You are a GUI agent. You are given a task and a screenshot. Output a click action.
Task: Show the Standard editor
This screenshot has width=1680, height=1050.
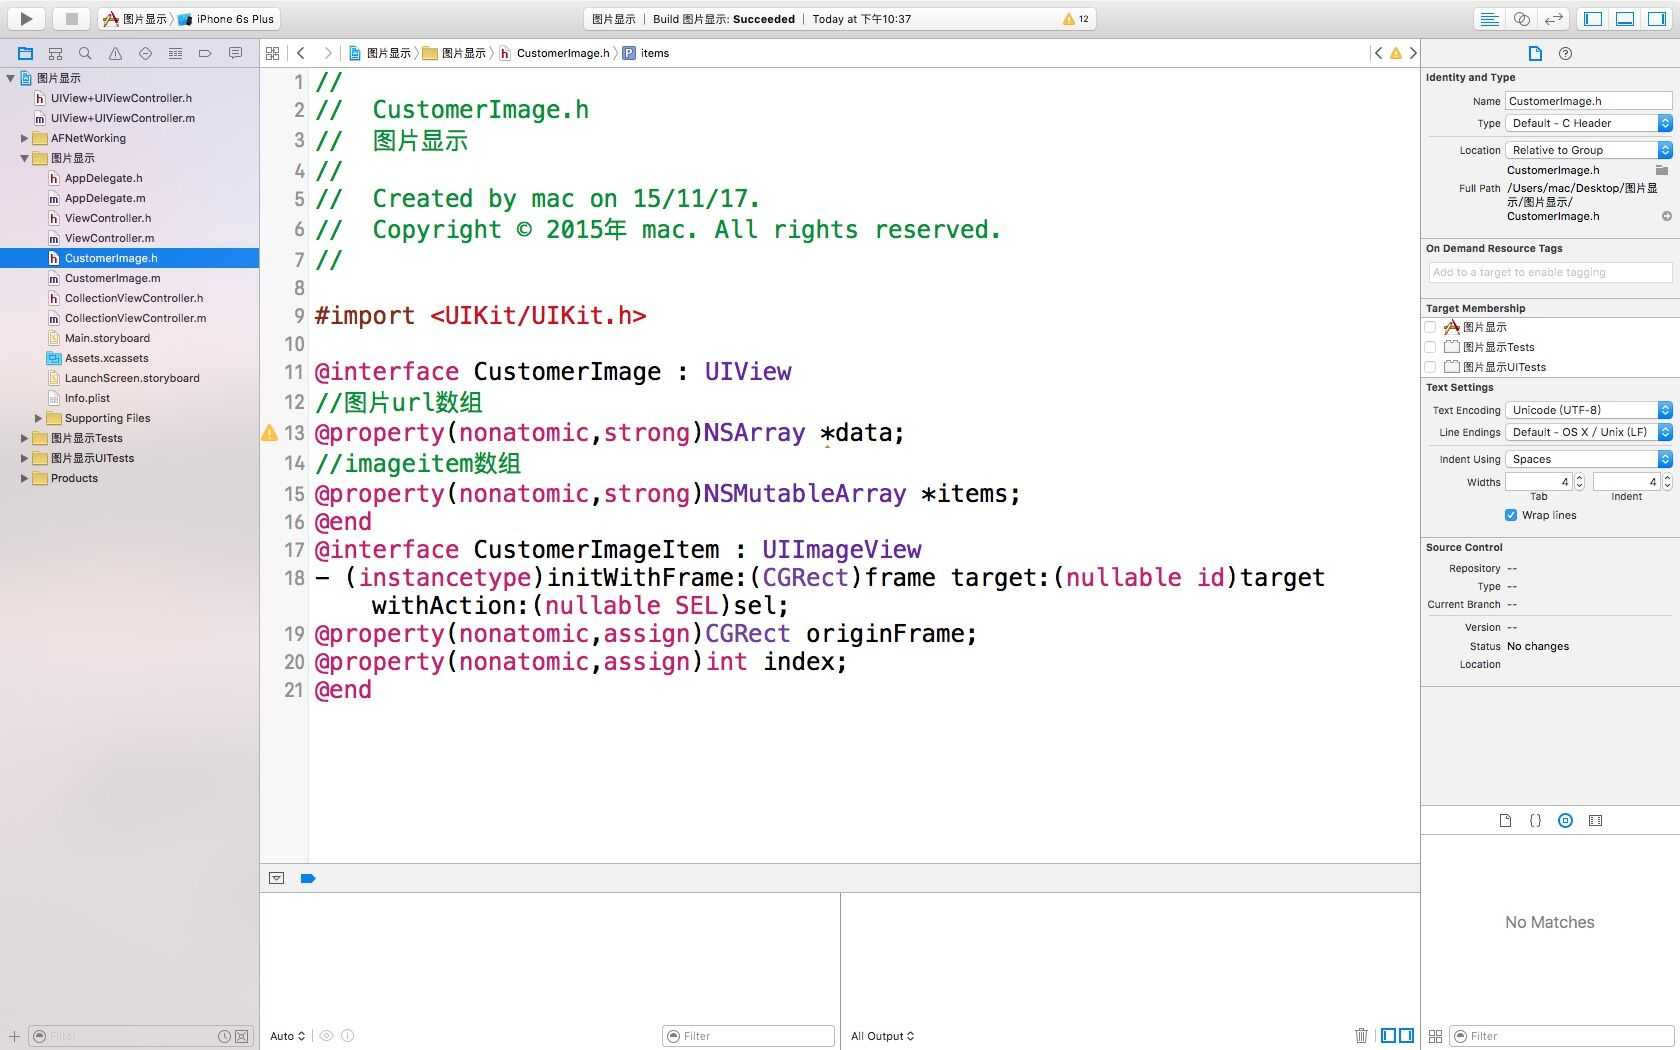(1489, 18)
